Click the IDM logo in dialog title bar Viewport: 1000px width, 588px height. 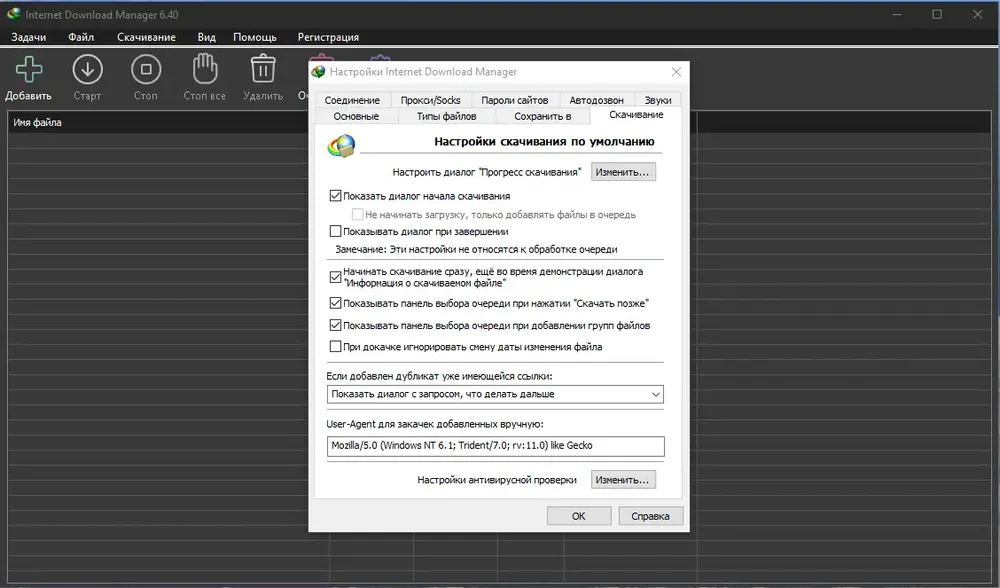tap(318, 72)
